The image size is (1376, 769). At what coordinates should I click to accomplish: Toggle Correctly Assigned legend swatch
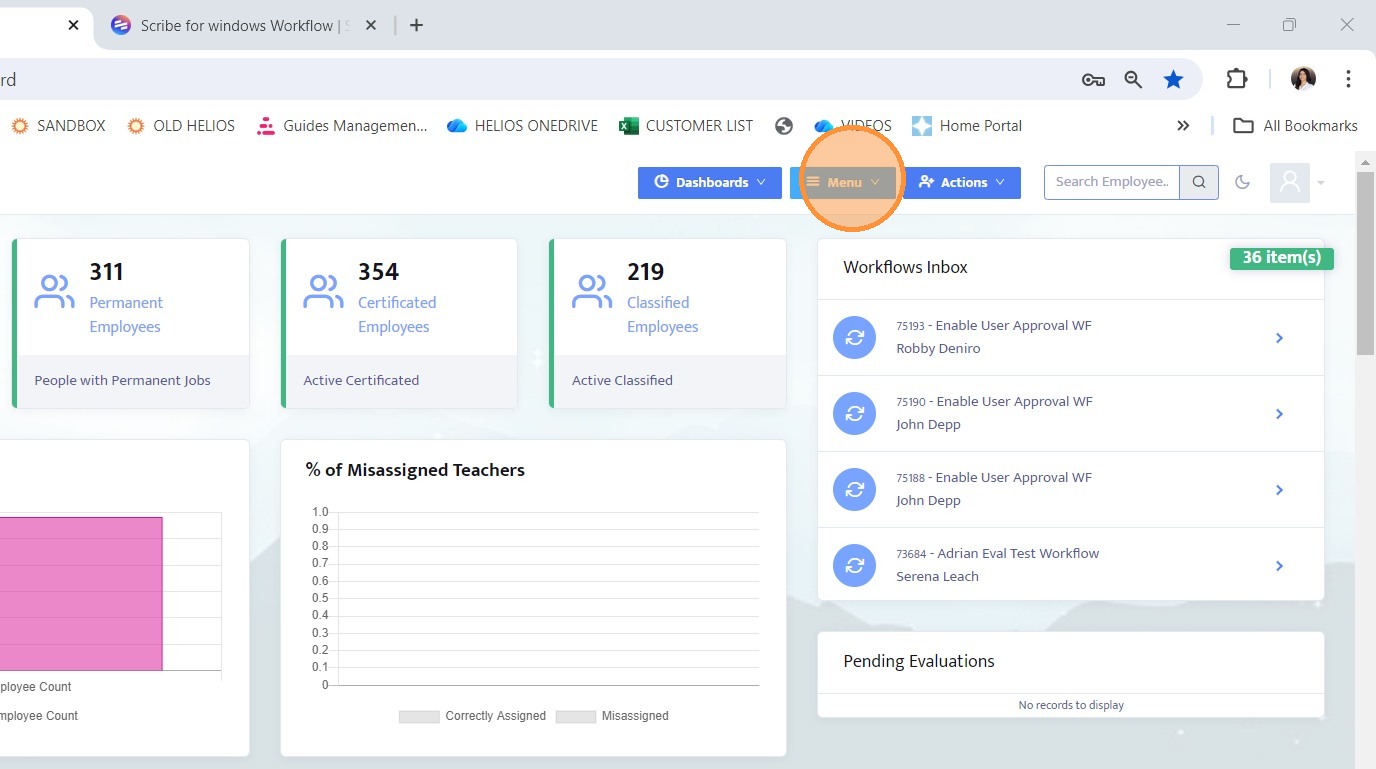click(x=419, y=716)
